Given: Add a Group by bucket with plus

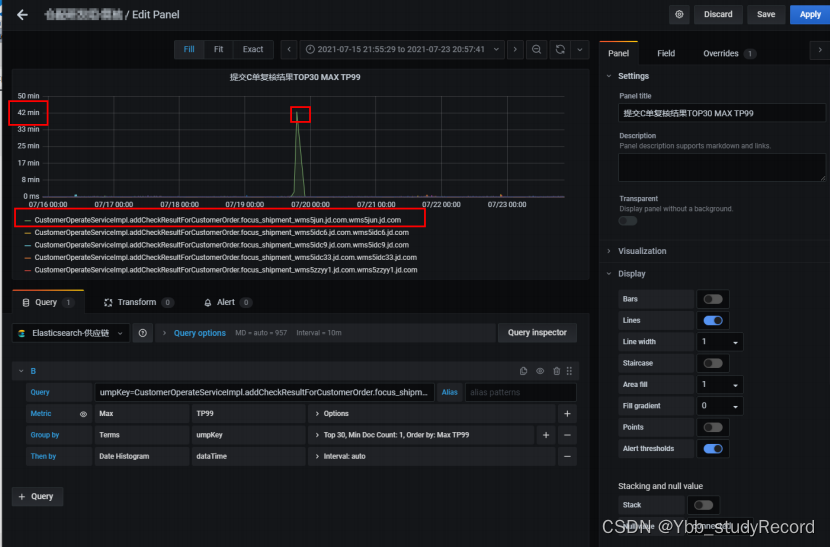Looking at the screenshot, I should pos(546,435).
